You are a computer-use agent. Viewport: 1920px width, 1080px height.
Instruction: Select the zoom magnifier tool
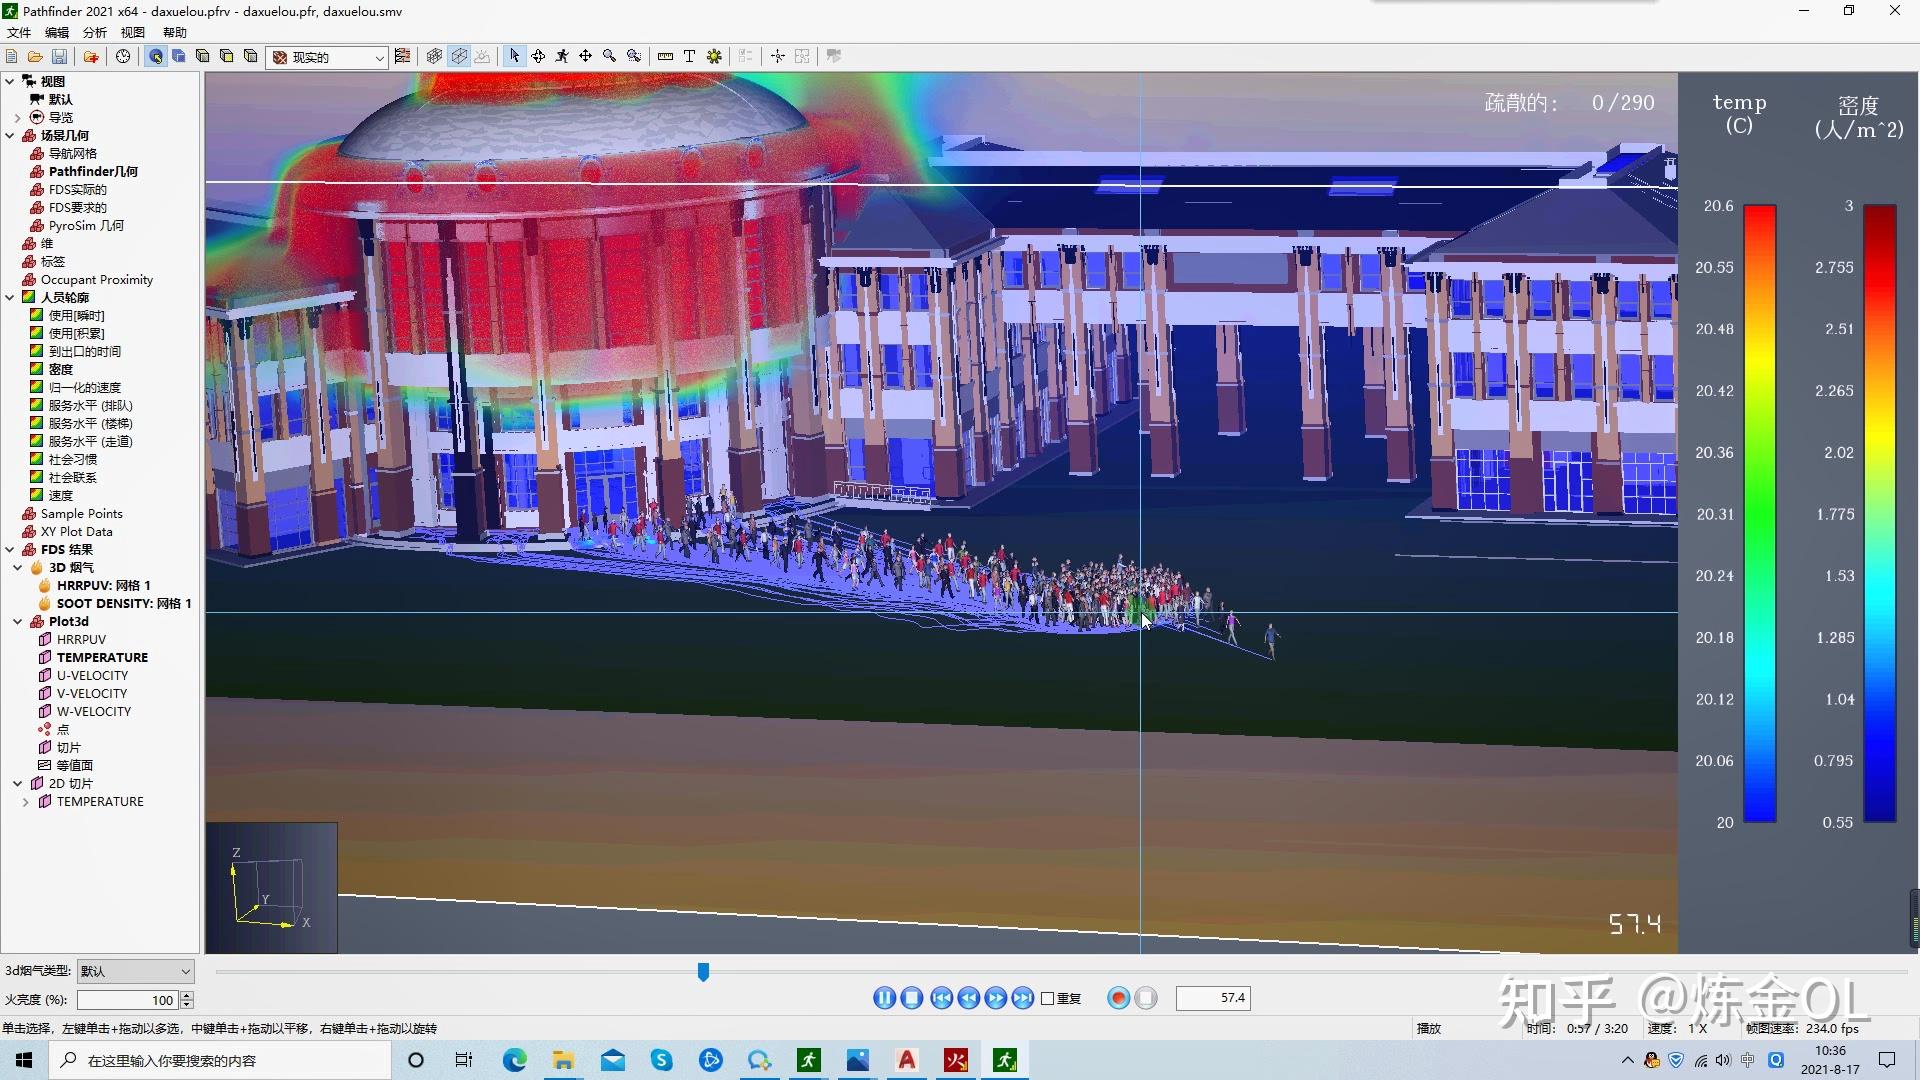click(x=609, y=57)
